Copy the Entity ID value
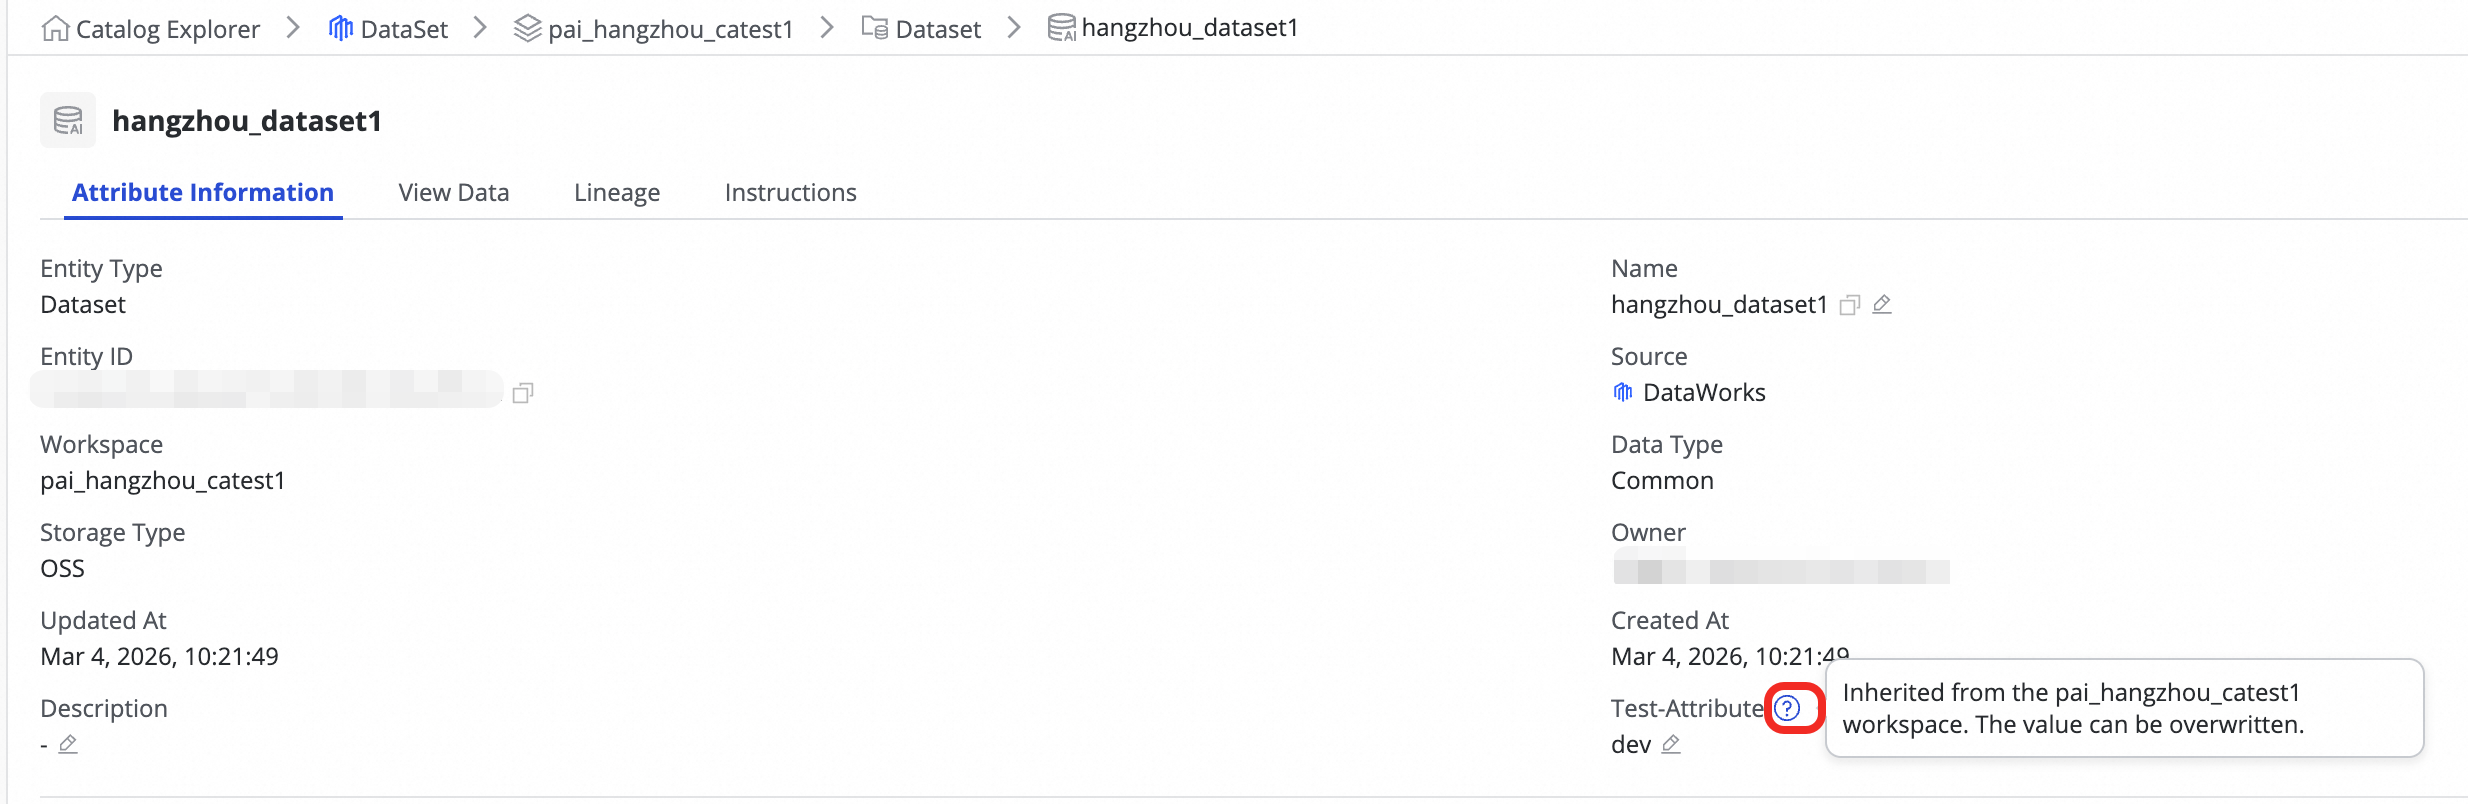 point(523,393)
